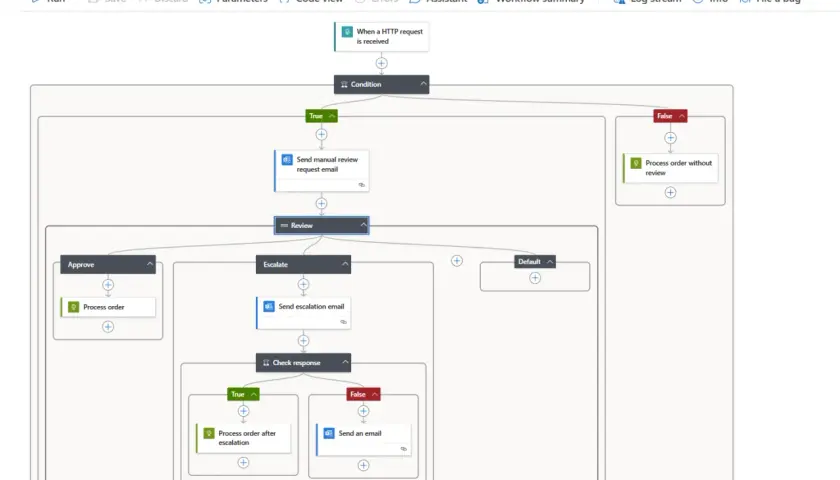840x480 pixels.
Task: Collapse the Check response block
Action: [x=345, y=362]
